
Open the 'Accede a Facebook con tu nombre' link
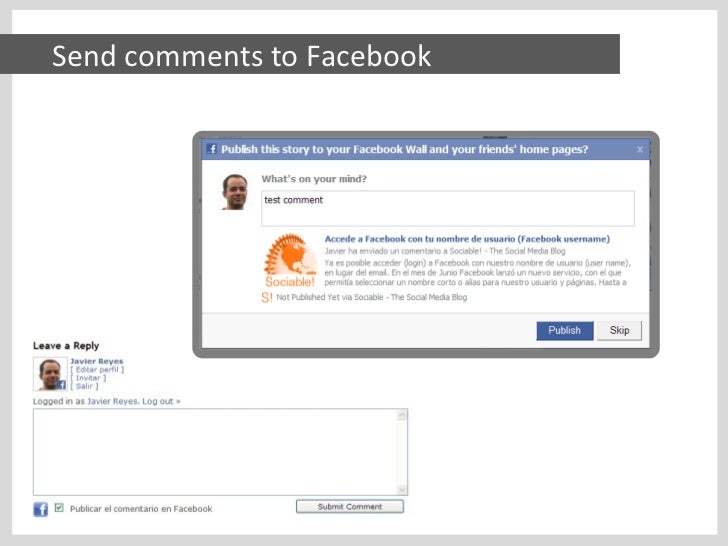467,239
